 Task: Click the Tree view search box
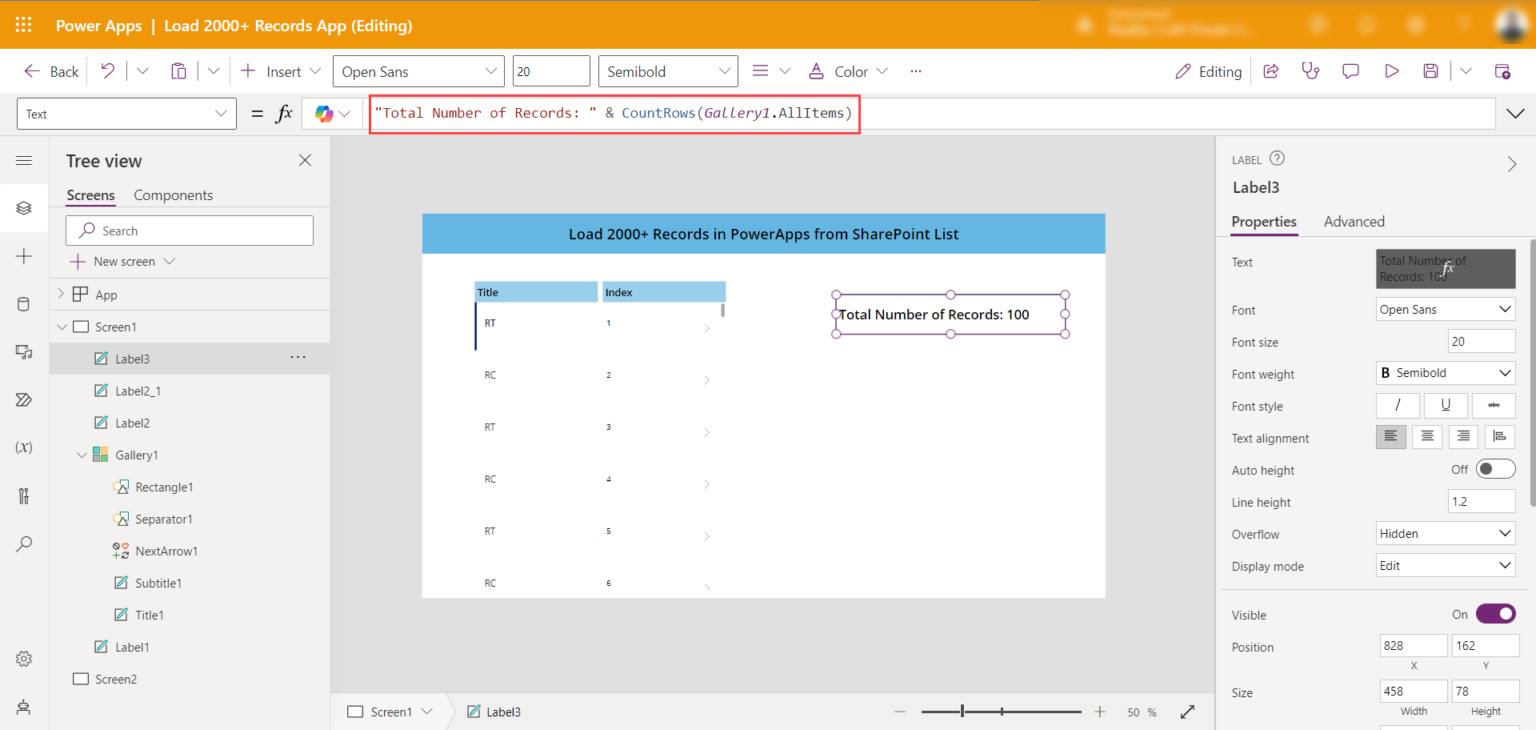tap(189, 230)
